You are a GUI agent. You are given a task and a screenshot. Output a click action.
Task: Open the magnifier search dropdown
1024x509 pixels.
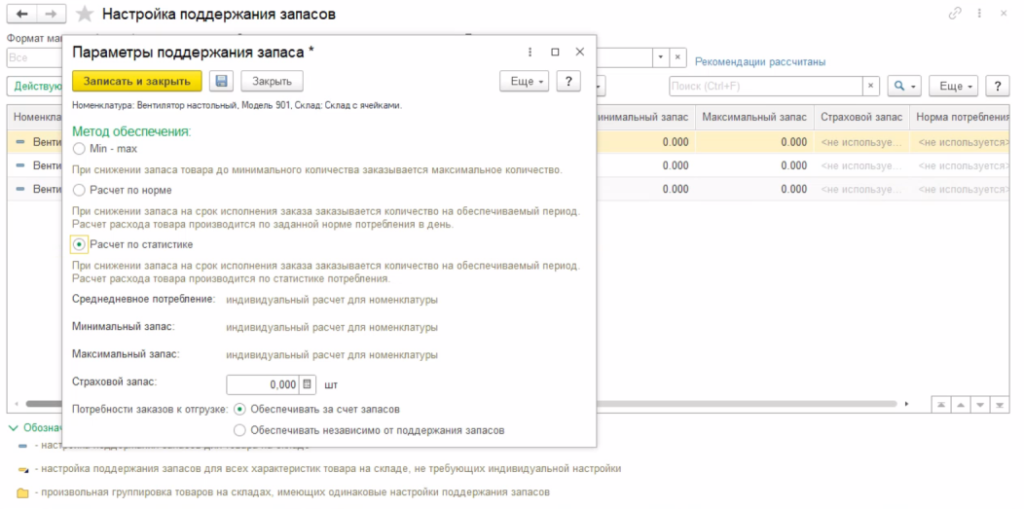[x=903, y=86]
